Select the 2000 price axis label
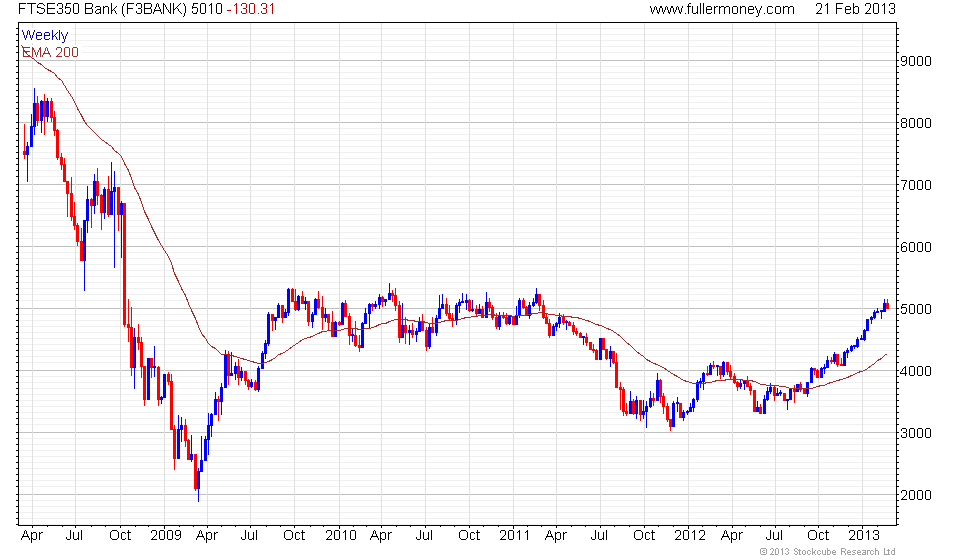980x560 pixels. pyautogui.click(x=916, y=495)
